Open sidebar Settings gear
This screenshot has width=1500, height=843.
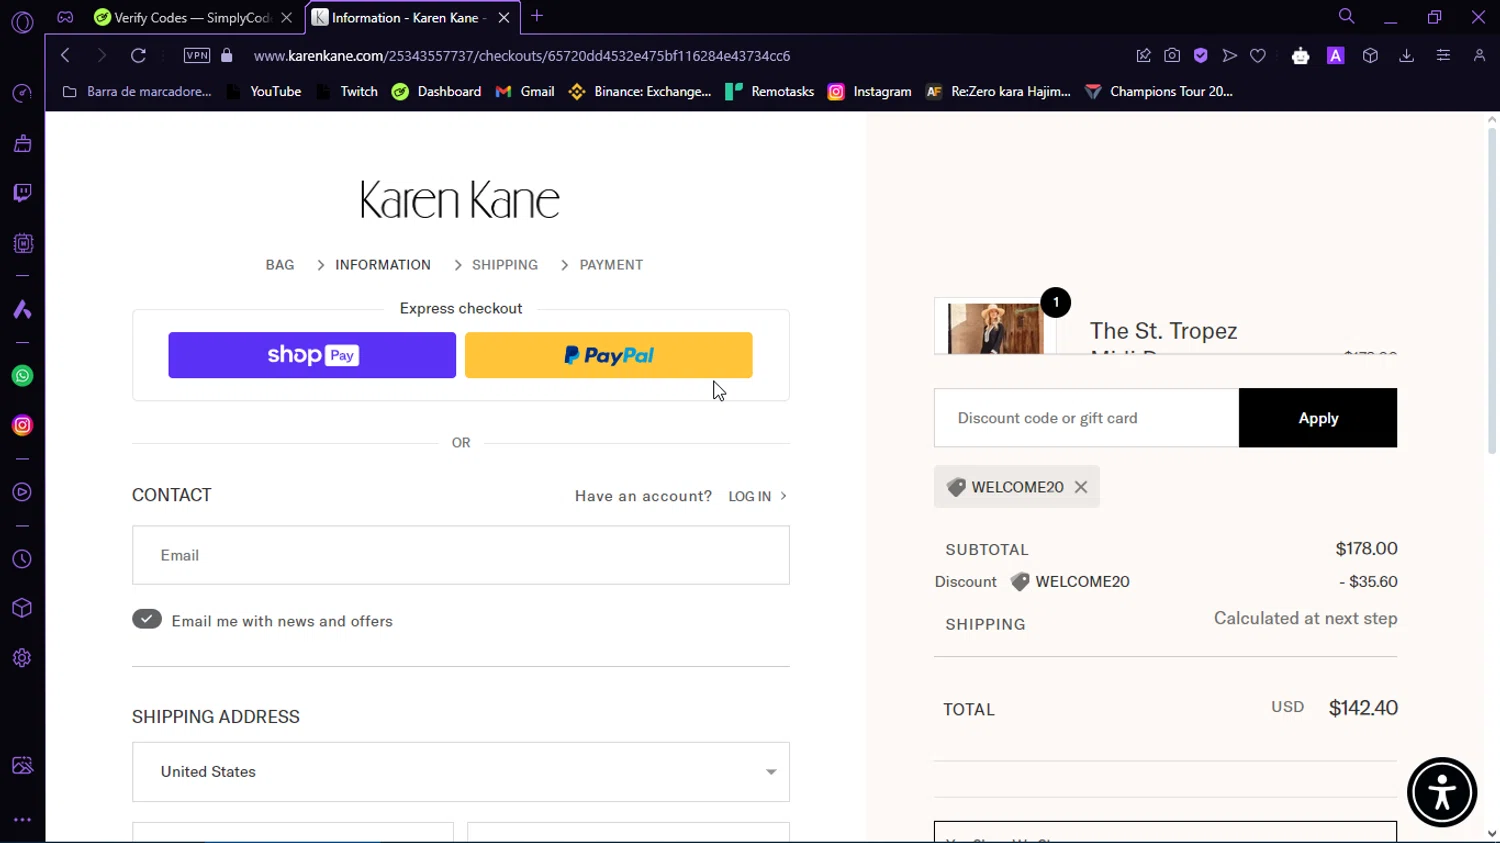(22, 658)
